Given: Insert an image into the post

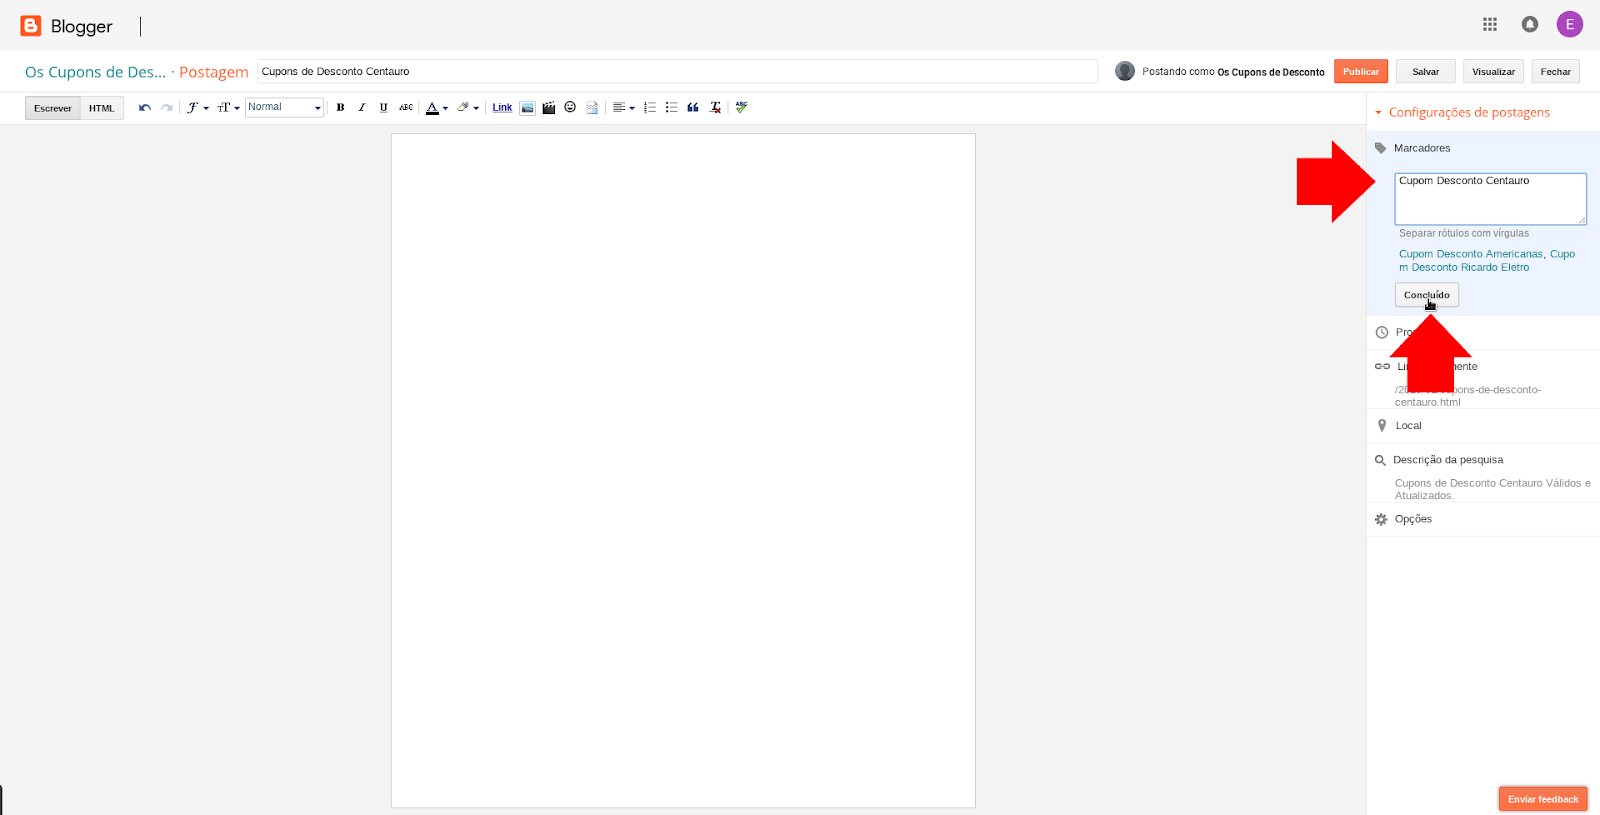Looking at the screenshot, I should pos(527,108).
